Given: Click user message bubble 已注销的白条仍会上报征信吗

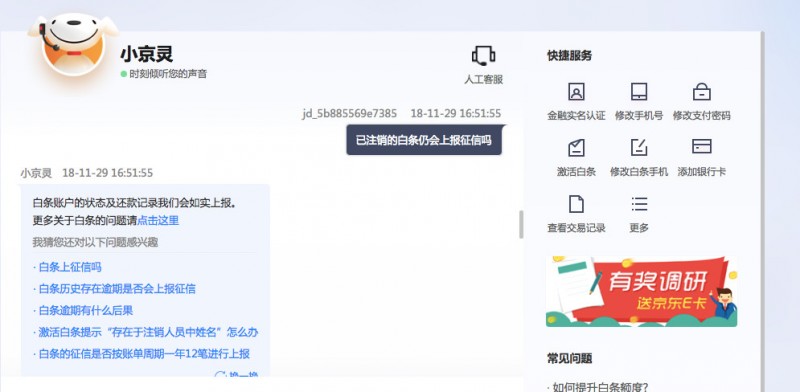Looking at the screenshot, I should [x=424, y=140].
